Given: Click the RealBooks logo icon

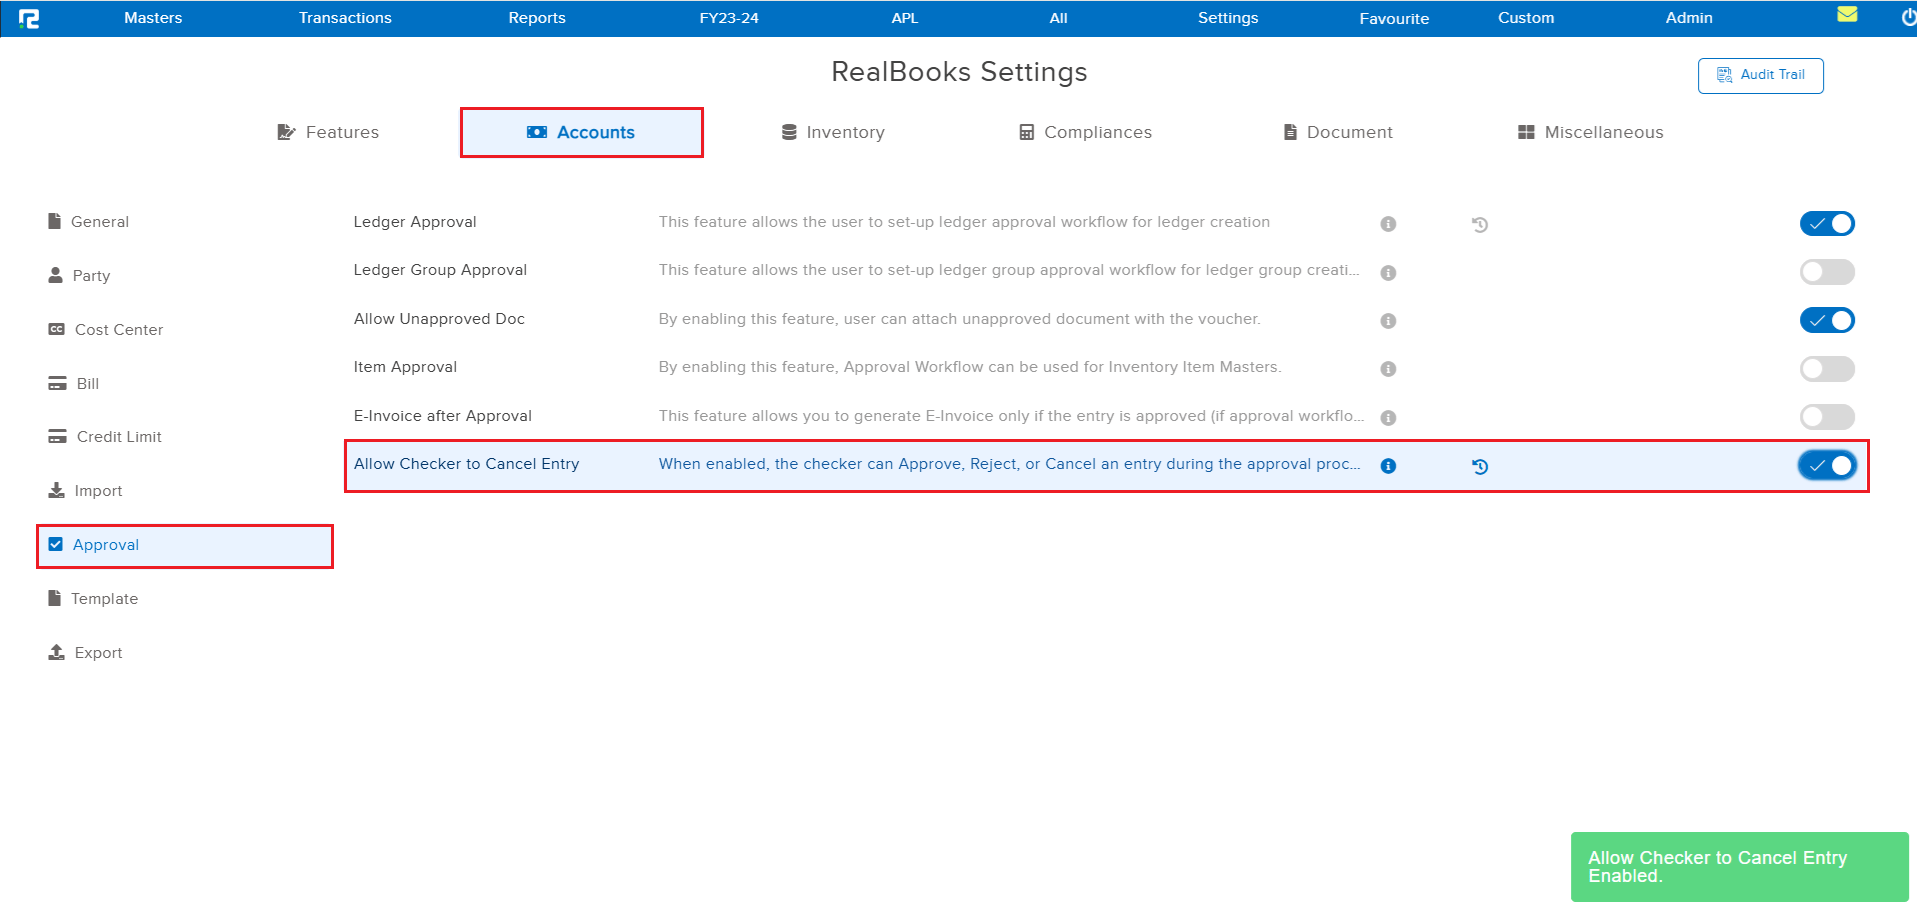Looking at the screenshot, I should click(29, 18).
